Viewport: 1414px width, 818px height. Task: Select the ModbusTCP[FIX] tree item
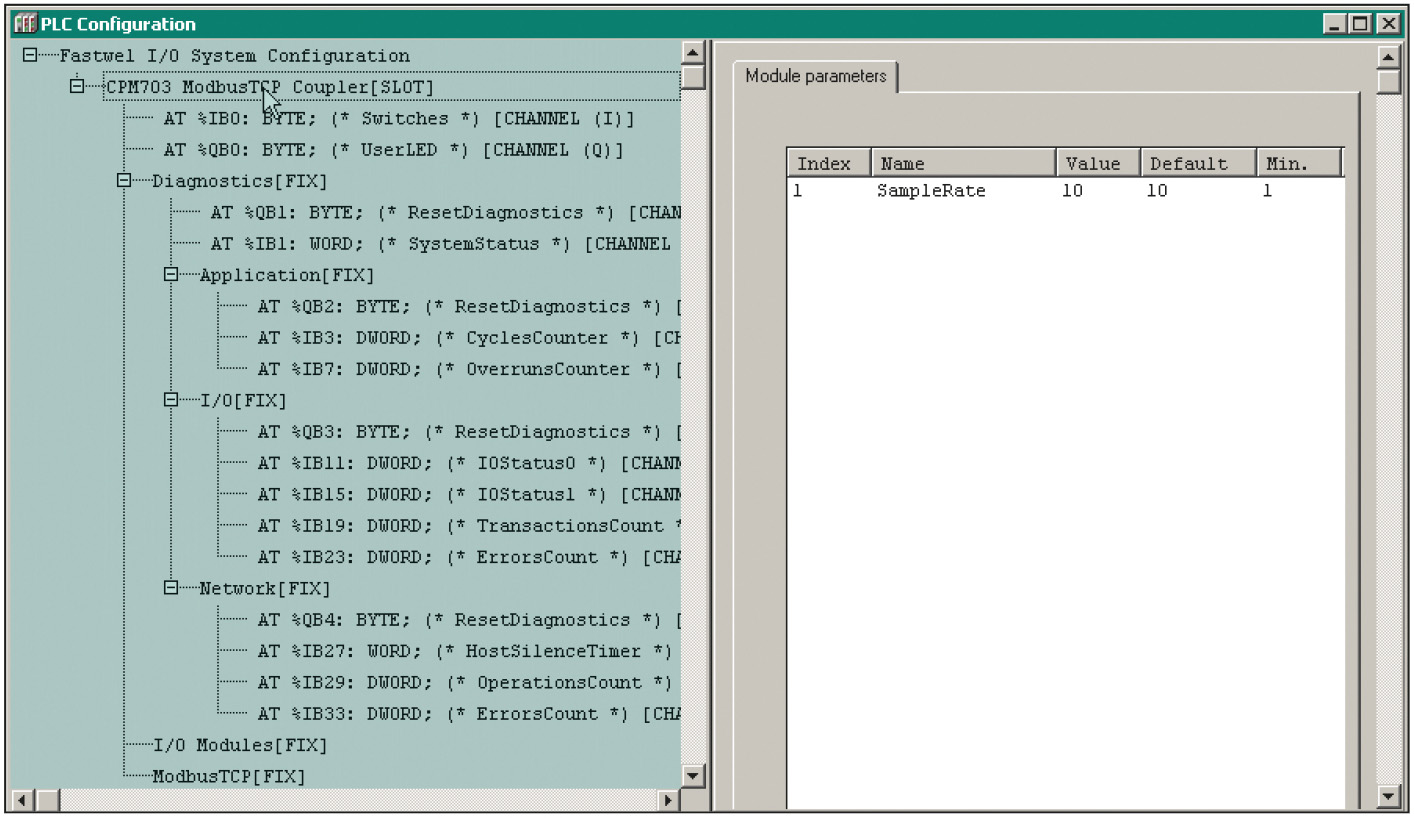228,776
